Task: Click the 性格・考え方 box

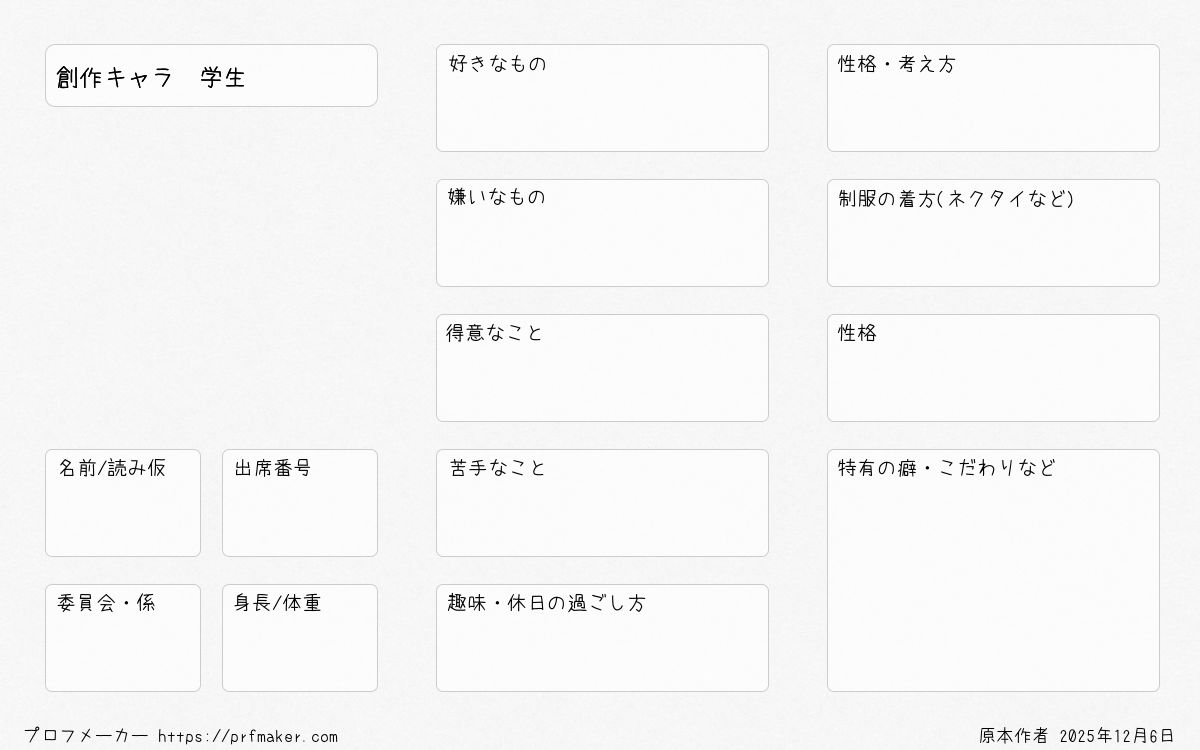Action: click(x=993, y=98)
